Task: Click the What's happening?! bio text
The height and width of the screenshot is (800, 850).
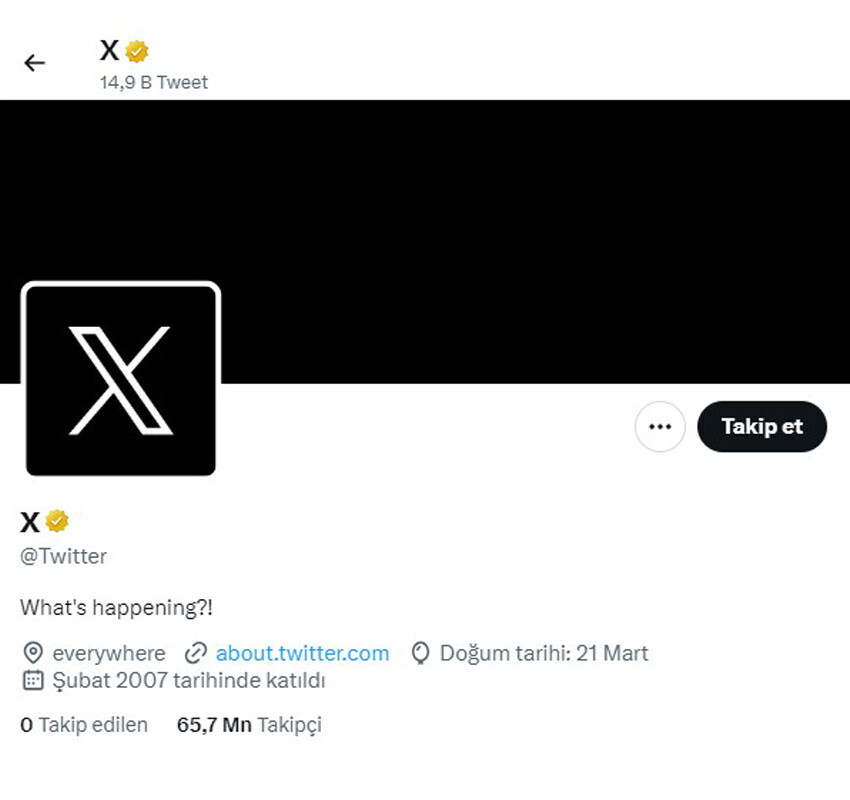Action: point(117,607)
